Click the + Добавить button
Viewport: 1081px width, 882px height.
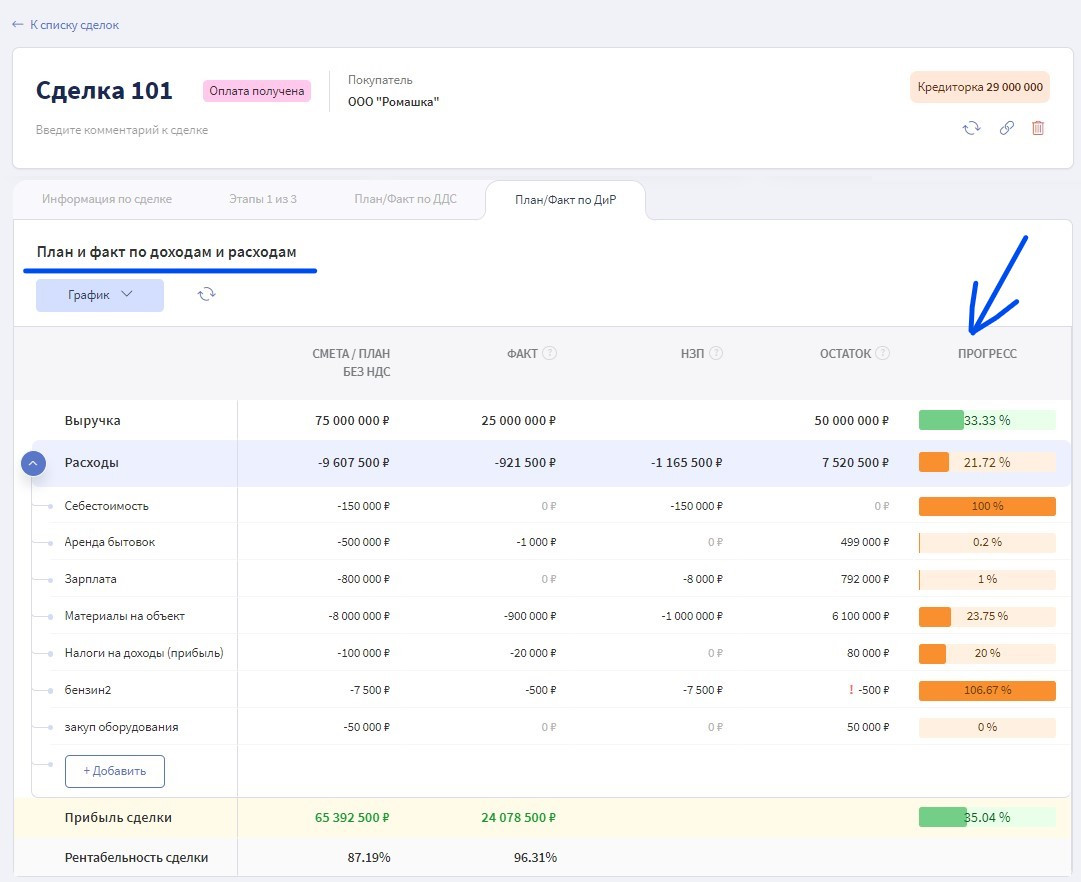coord(115,771)
